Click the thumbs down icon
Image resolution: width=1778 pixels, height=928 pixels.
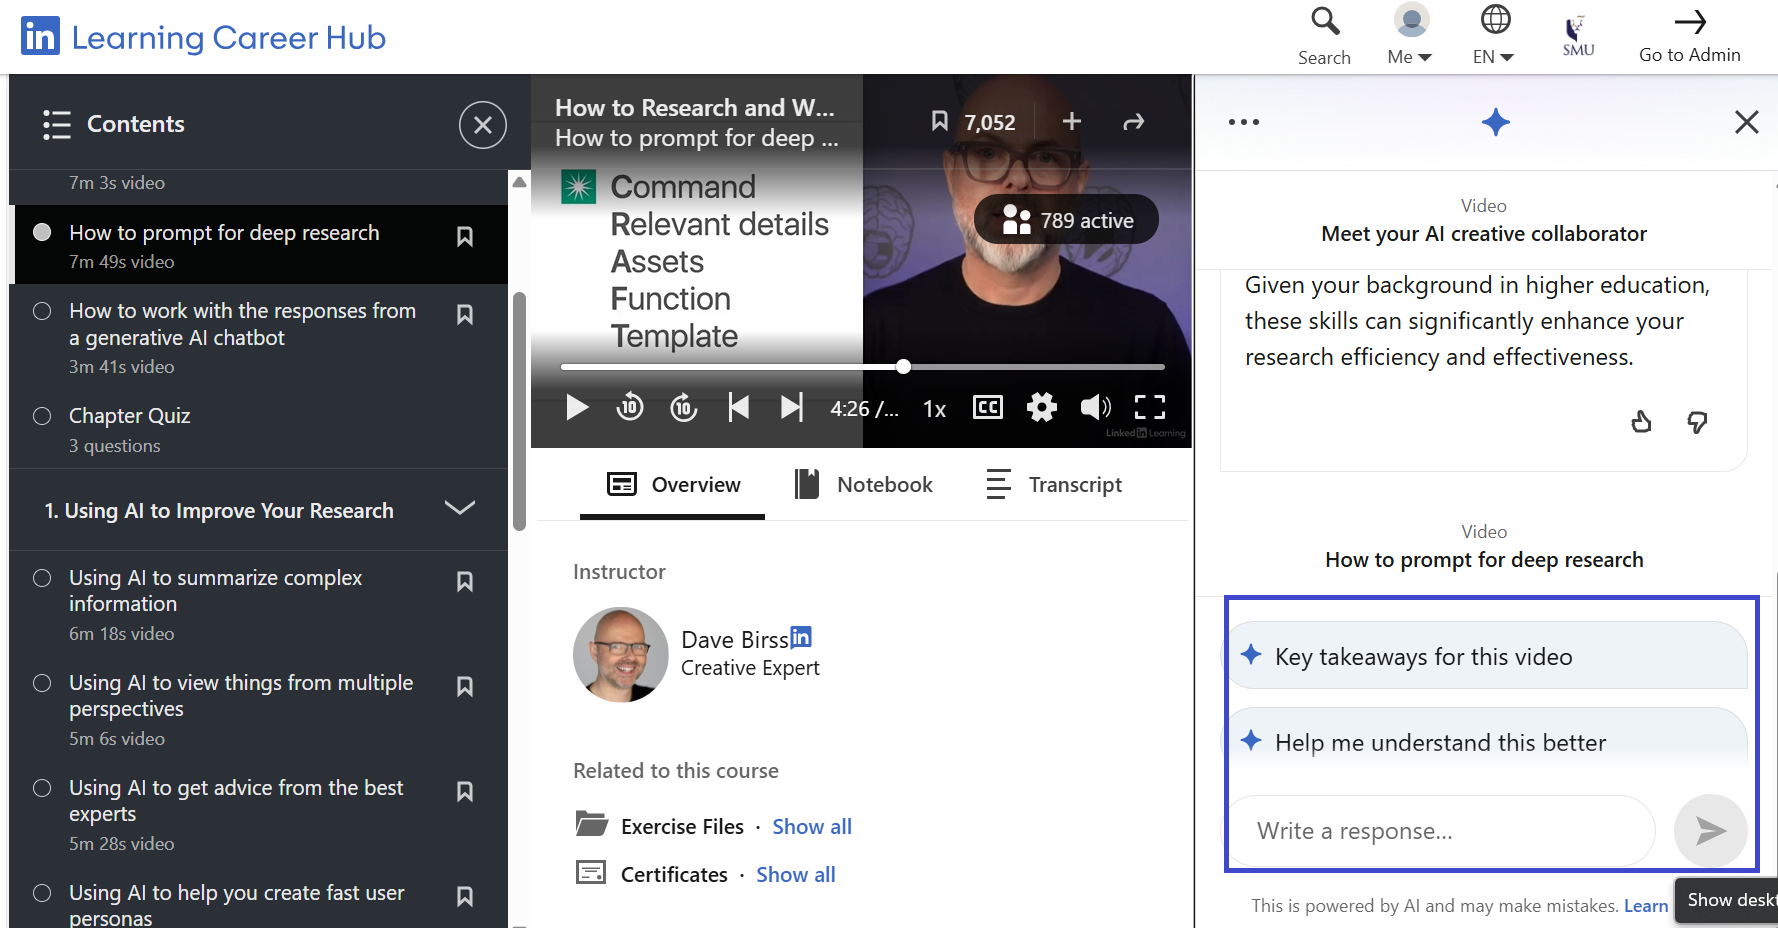click(1697, 422)
